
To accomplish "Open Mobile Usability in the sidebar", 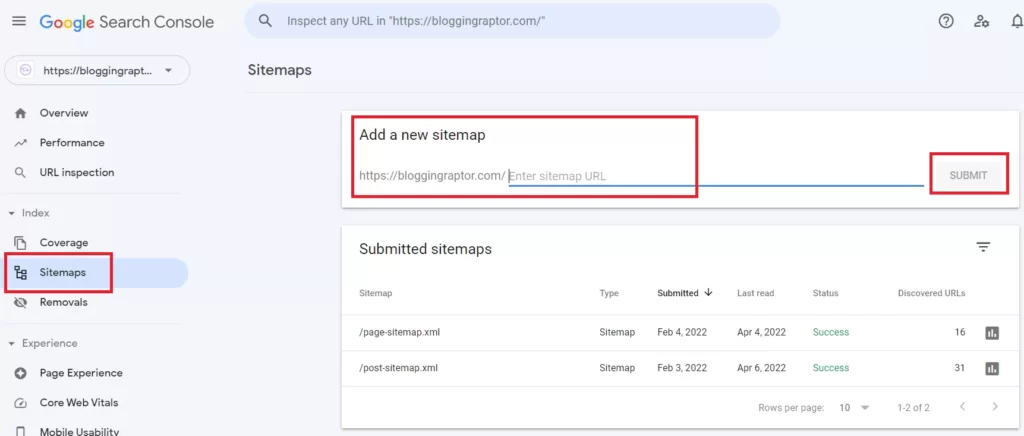I will (79, 431).
